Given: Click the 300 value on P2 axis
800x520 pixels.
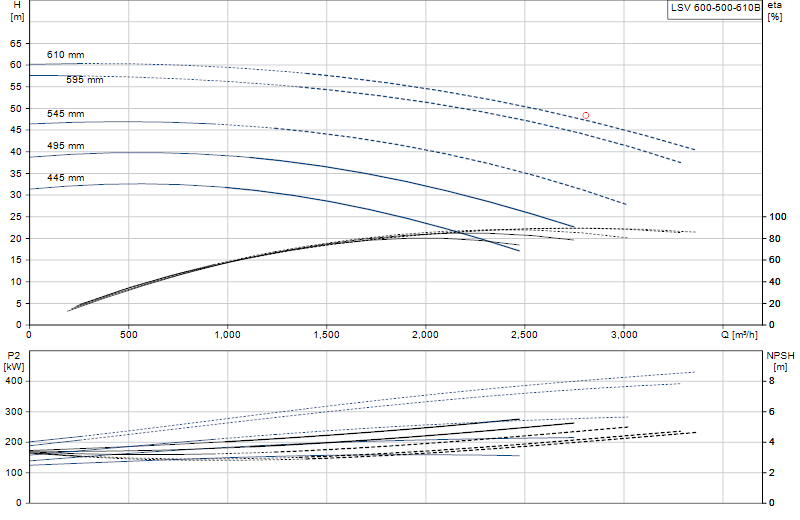Looking at the screenshot, I should pyautogui.click(x=14, y=412).
